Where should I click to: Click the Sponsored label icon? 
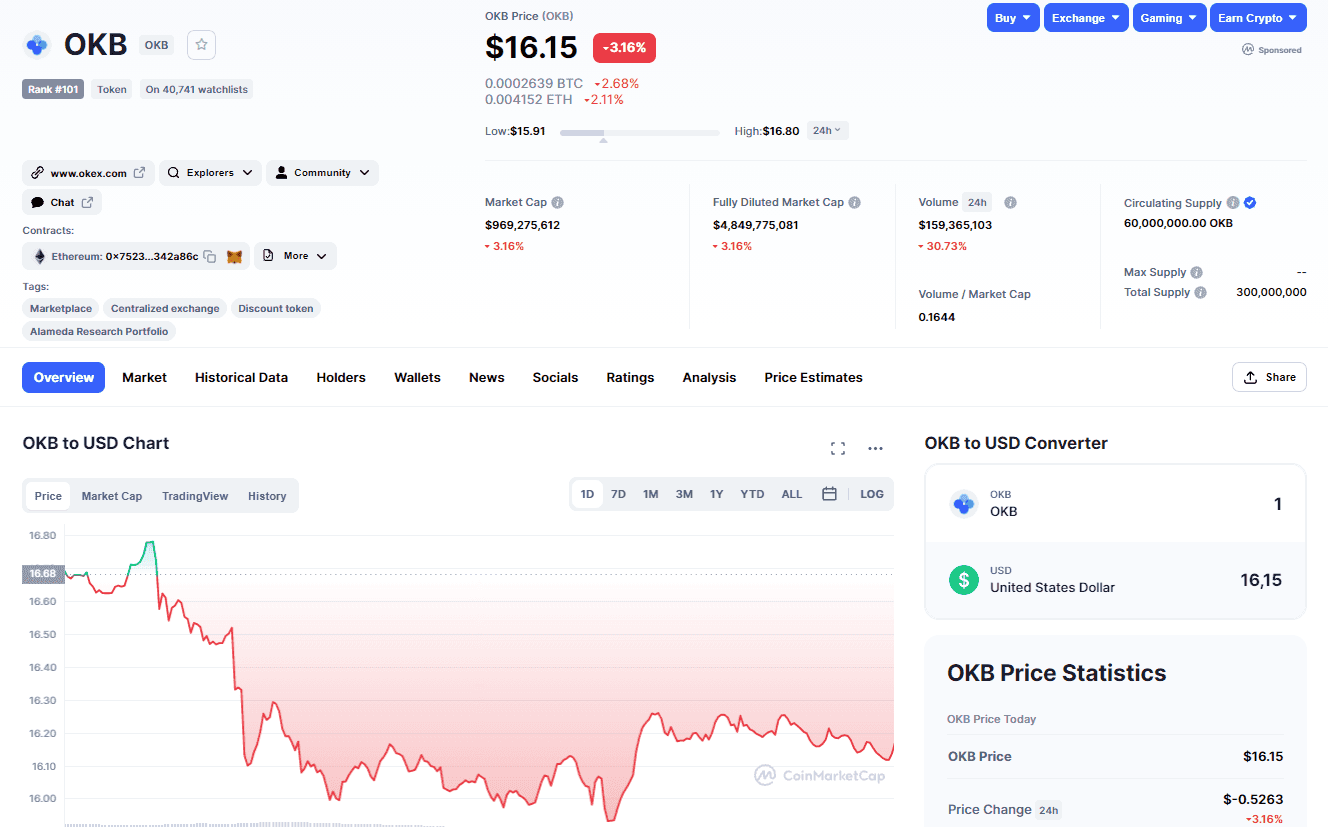click(1248, 49)
